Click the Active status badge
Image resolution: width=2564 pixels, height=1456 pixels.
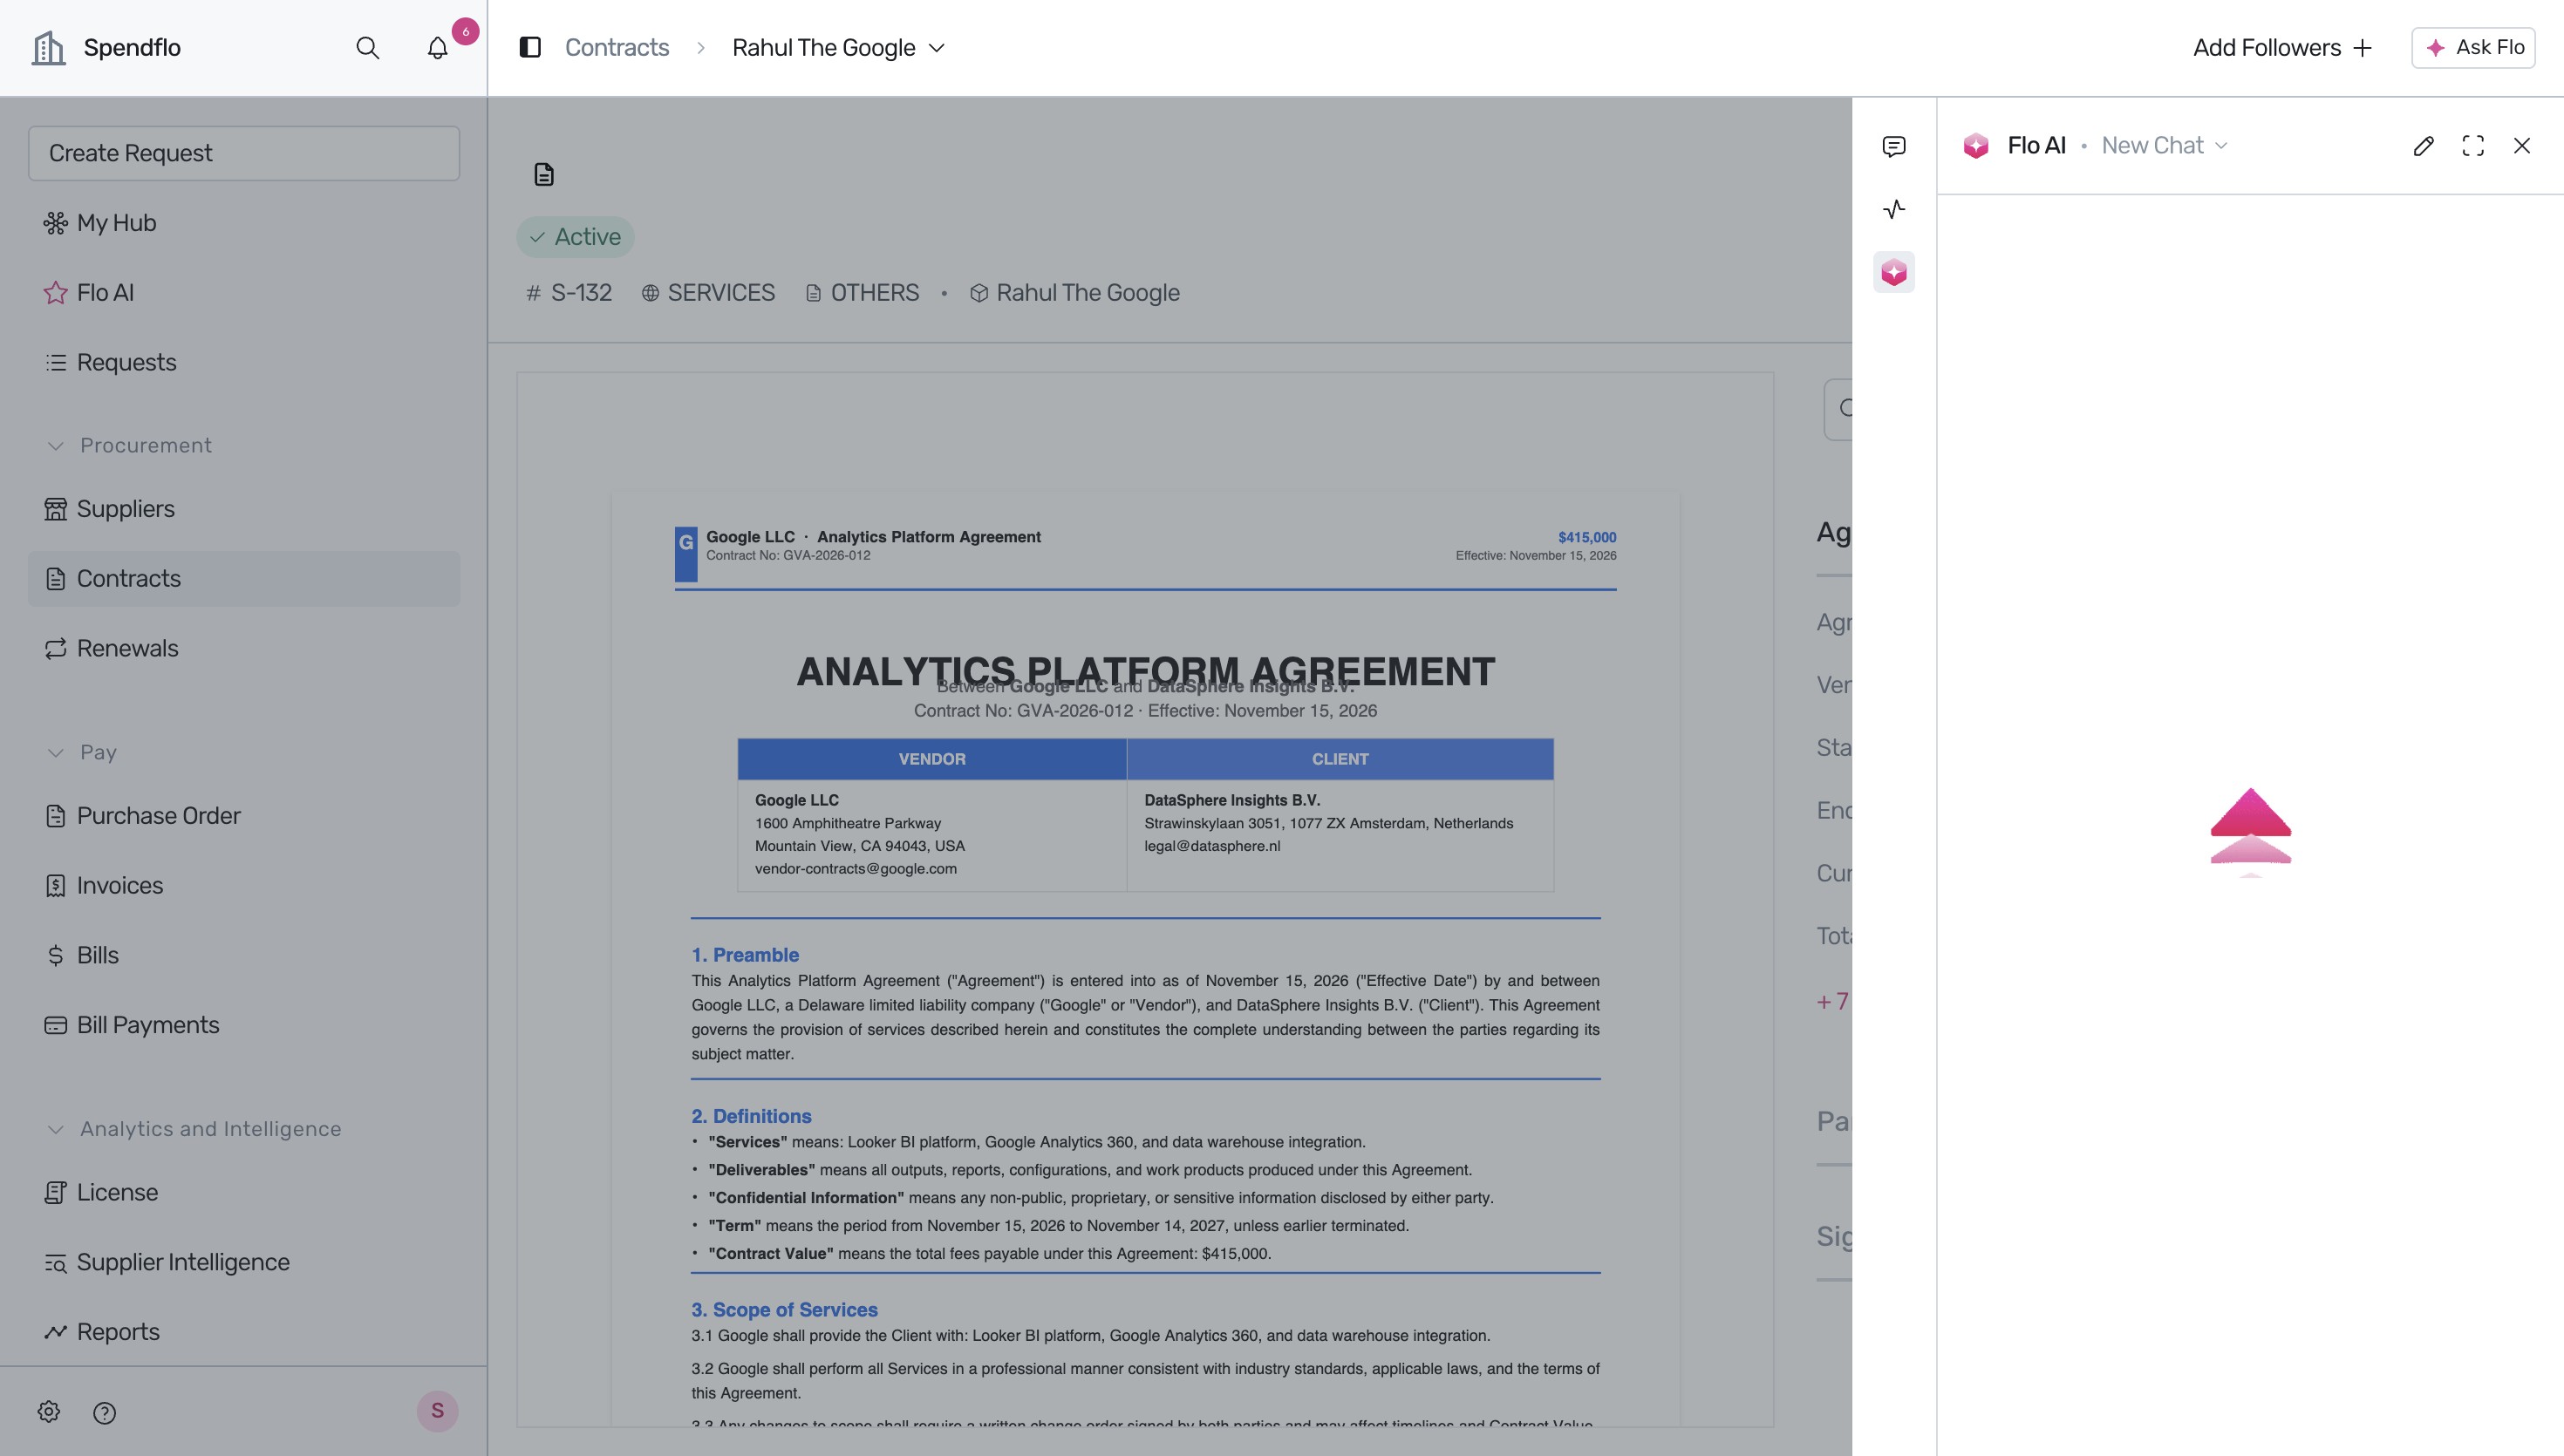point(575,237)
